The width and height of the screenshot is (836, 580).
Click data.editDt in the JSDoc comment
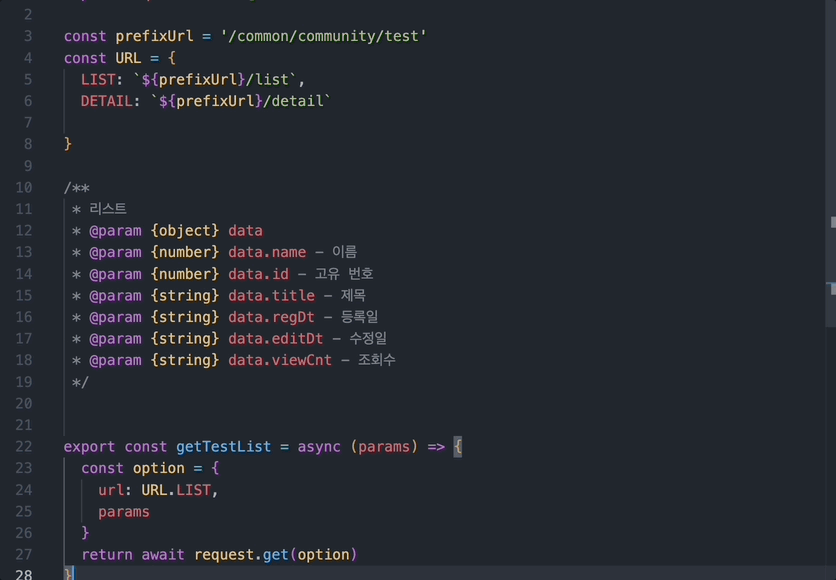(276, 339)
